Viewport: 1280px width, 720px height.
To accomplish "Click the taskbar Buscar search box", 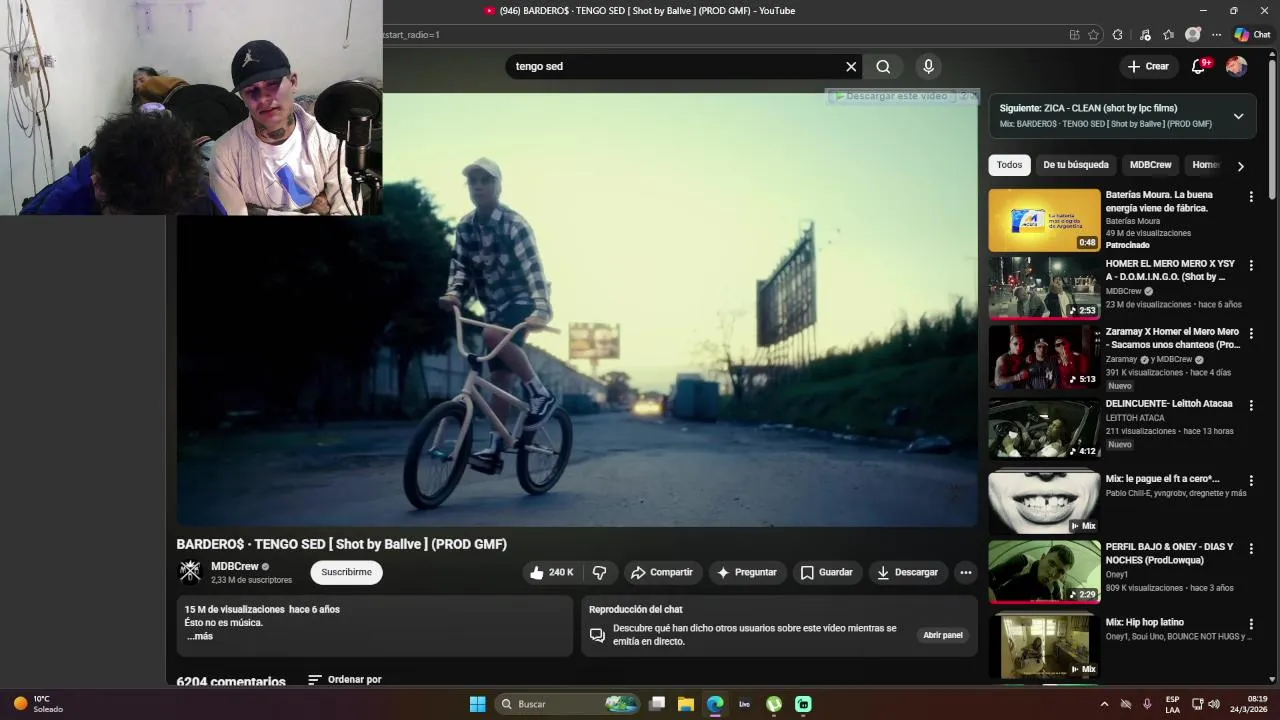I will point(568,704).
